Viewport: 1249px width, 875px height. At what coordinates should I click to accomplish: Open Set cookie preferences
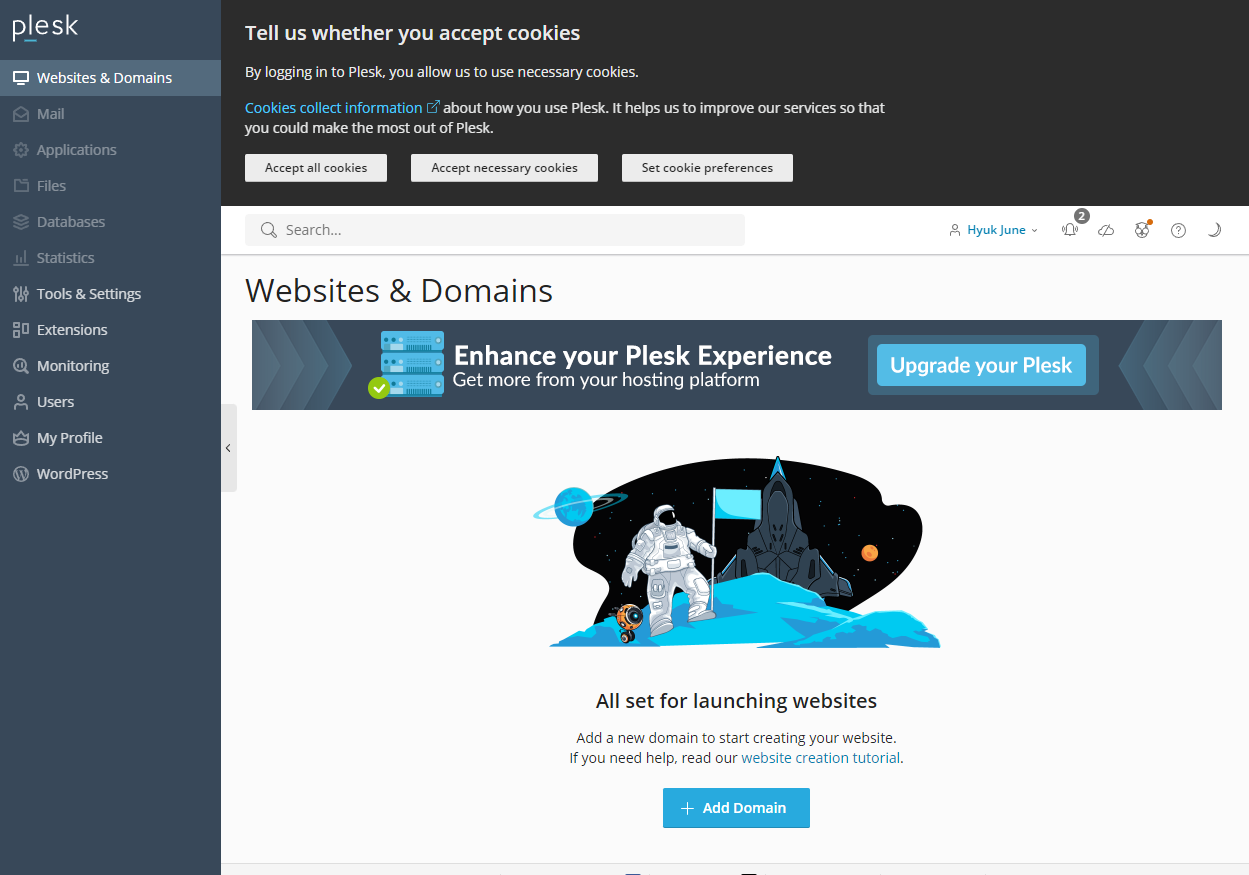[x=707, y=168]
